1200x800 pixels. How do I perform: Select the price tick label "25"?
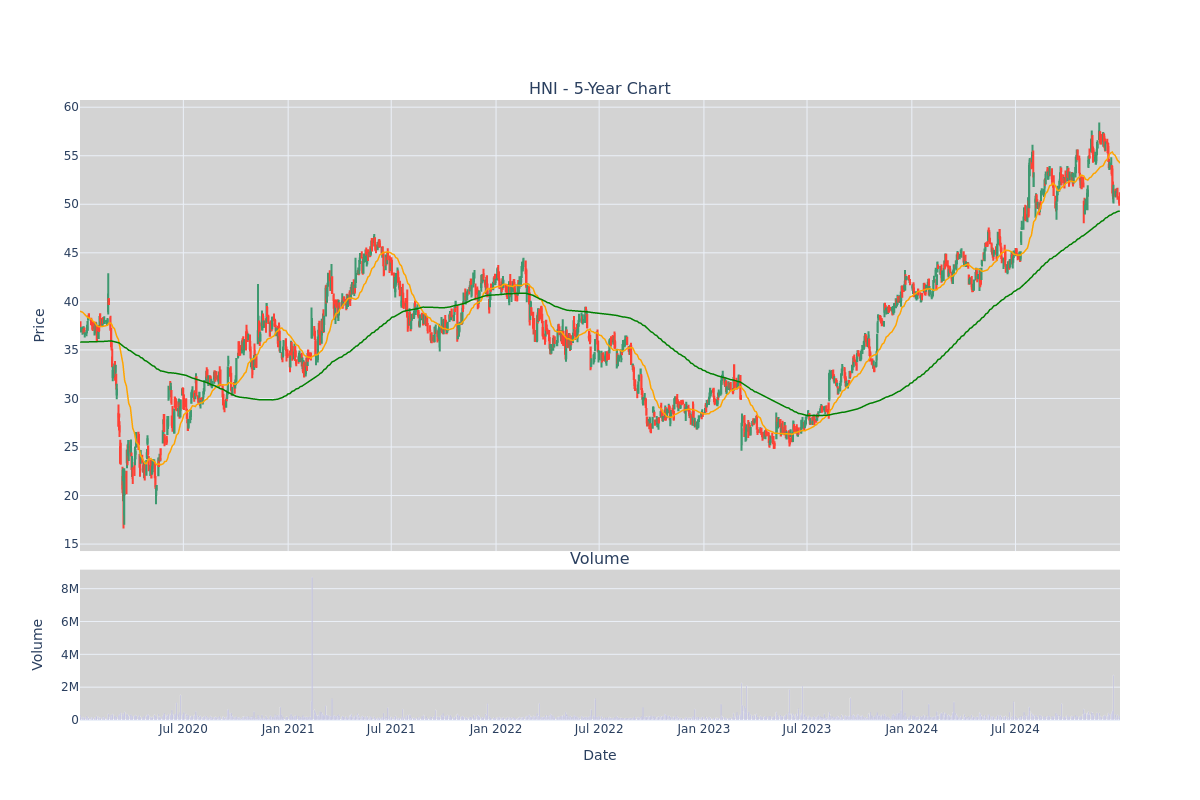click(x=71, y=447)
